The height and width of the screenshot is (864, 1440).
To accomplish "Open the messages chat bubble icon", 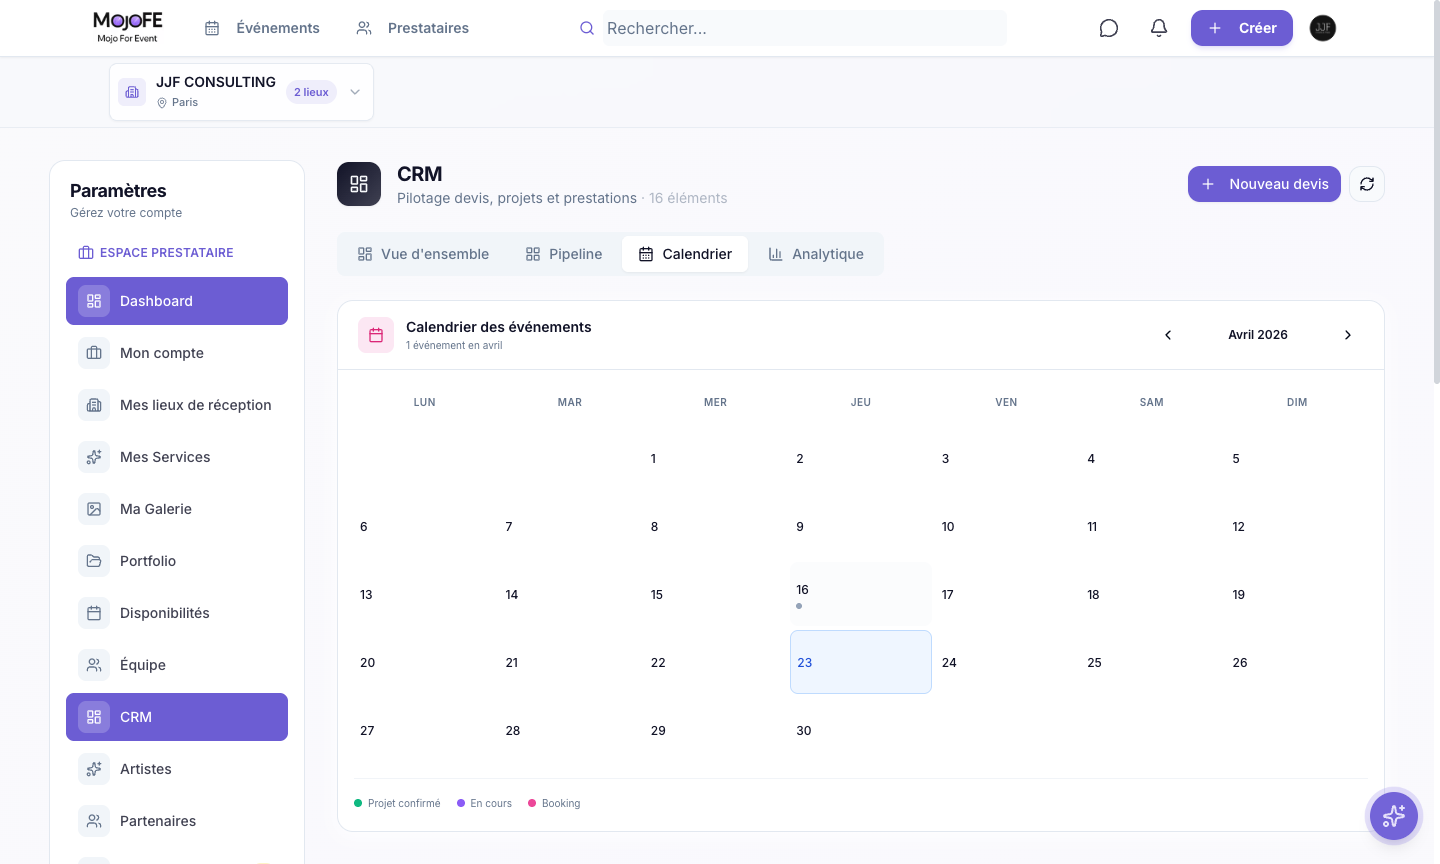I will [1108, 28].
